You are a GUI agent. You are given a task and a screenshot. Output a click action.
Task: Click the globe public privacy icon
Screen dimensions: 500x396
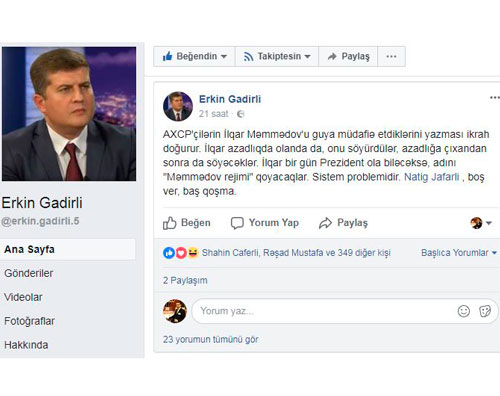pos(240,114)
